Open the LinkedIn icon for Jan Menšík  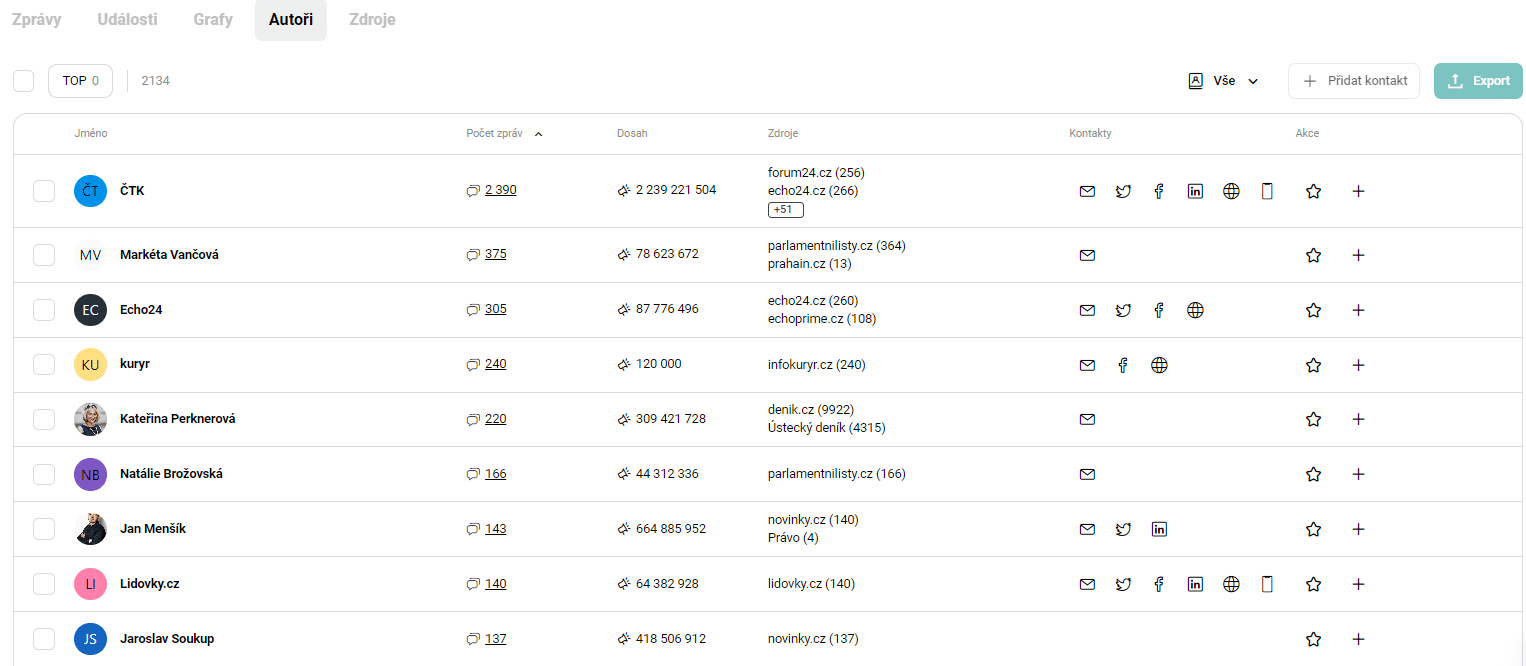[1159, 529]
